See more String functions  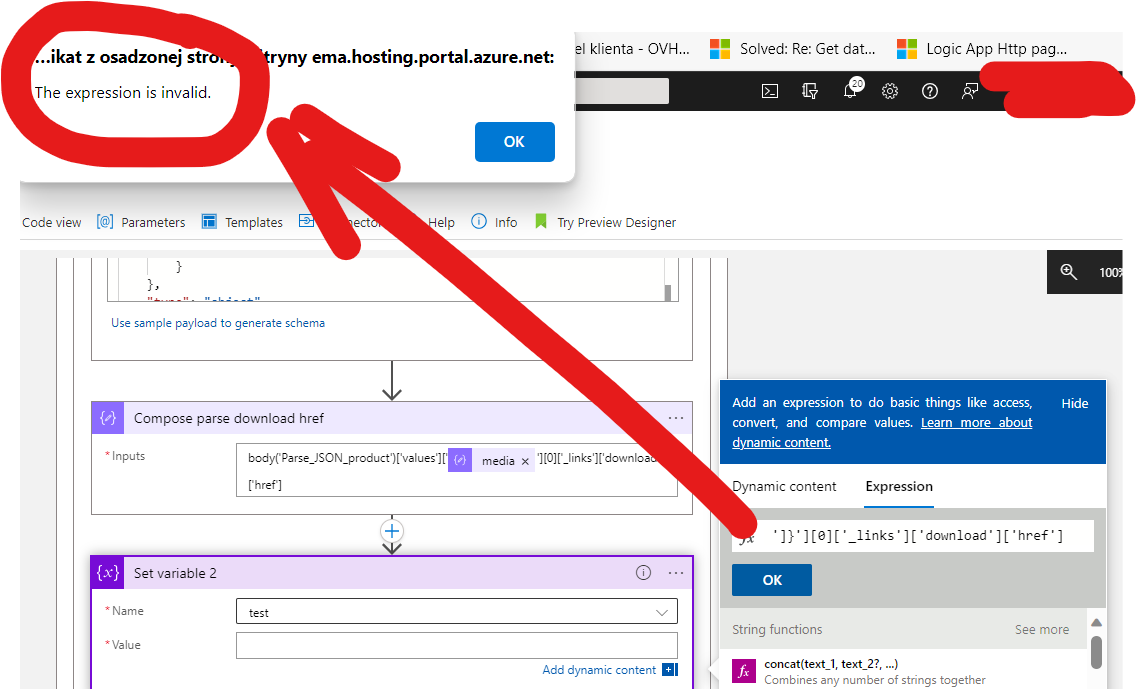[1042, 629]
